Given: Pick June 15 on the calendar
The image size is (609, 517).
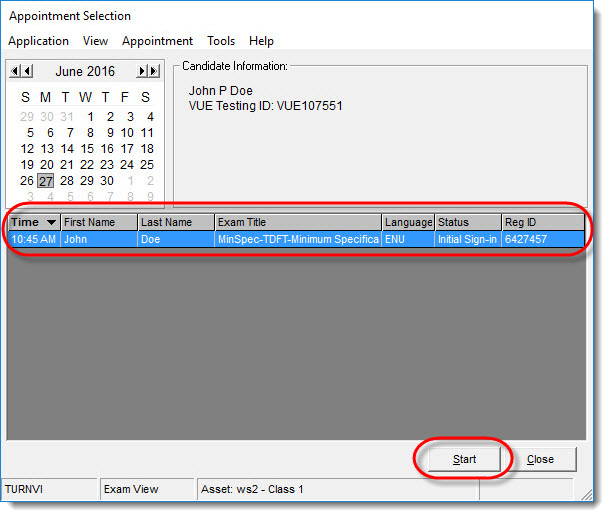Looking at the screenshot, I should click(x=87, y=149).
